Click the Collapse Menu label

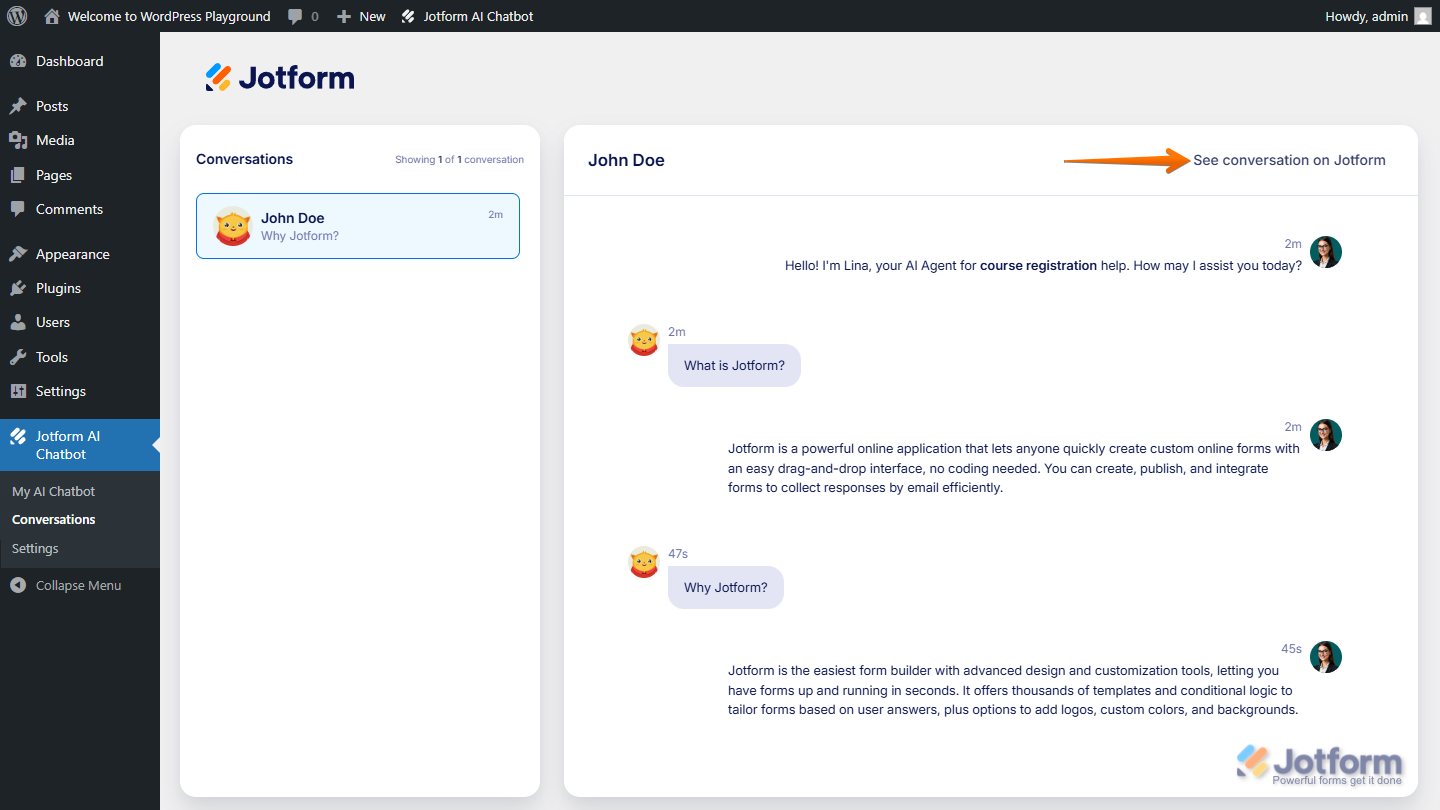78,585
